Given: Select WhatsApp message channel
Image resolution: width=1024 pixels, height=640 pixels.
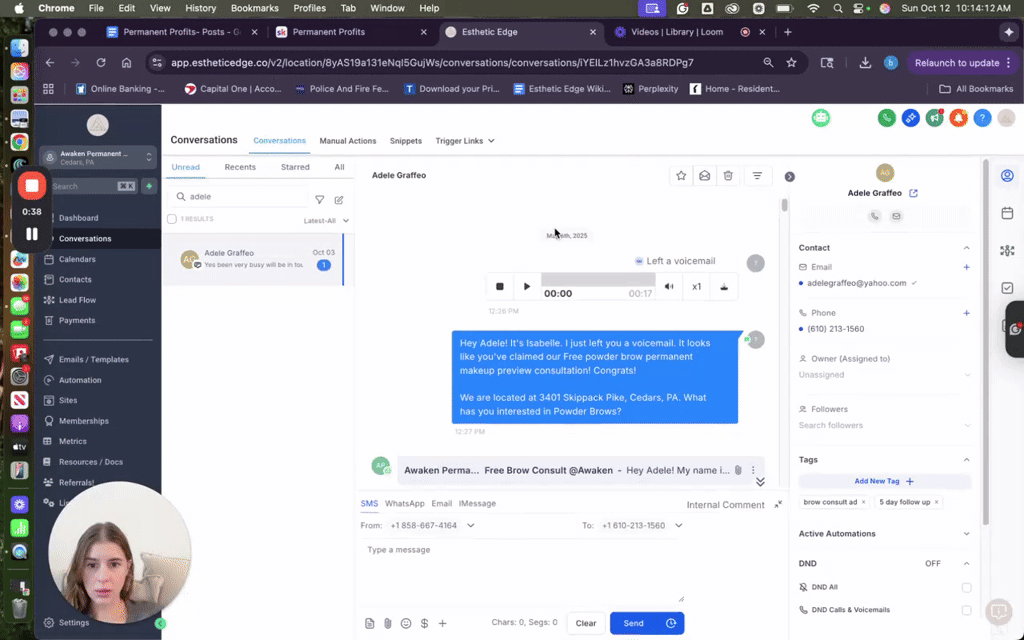Looking at the screenshot, I should 404,504.
